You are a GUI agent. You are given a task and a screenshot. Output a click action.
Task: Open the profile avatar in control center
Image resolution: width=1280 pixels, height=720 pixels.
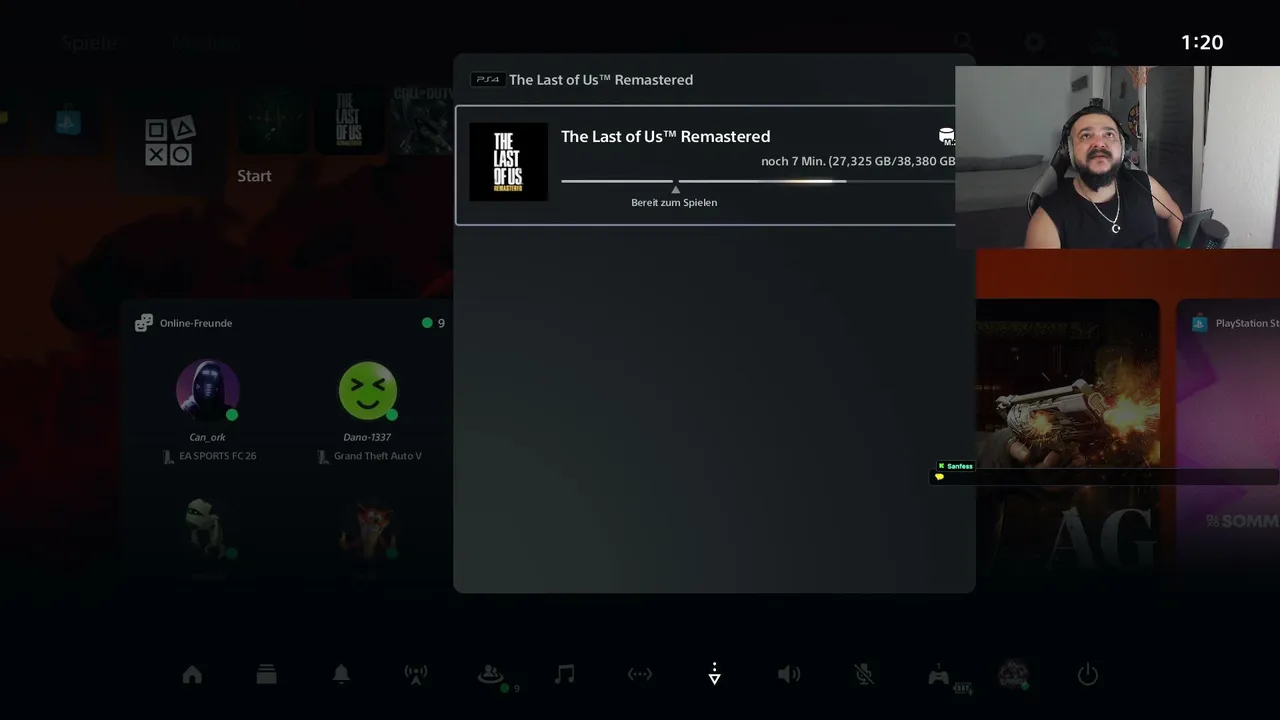coord(1013,675)
